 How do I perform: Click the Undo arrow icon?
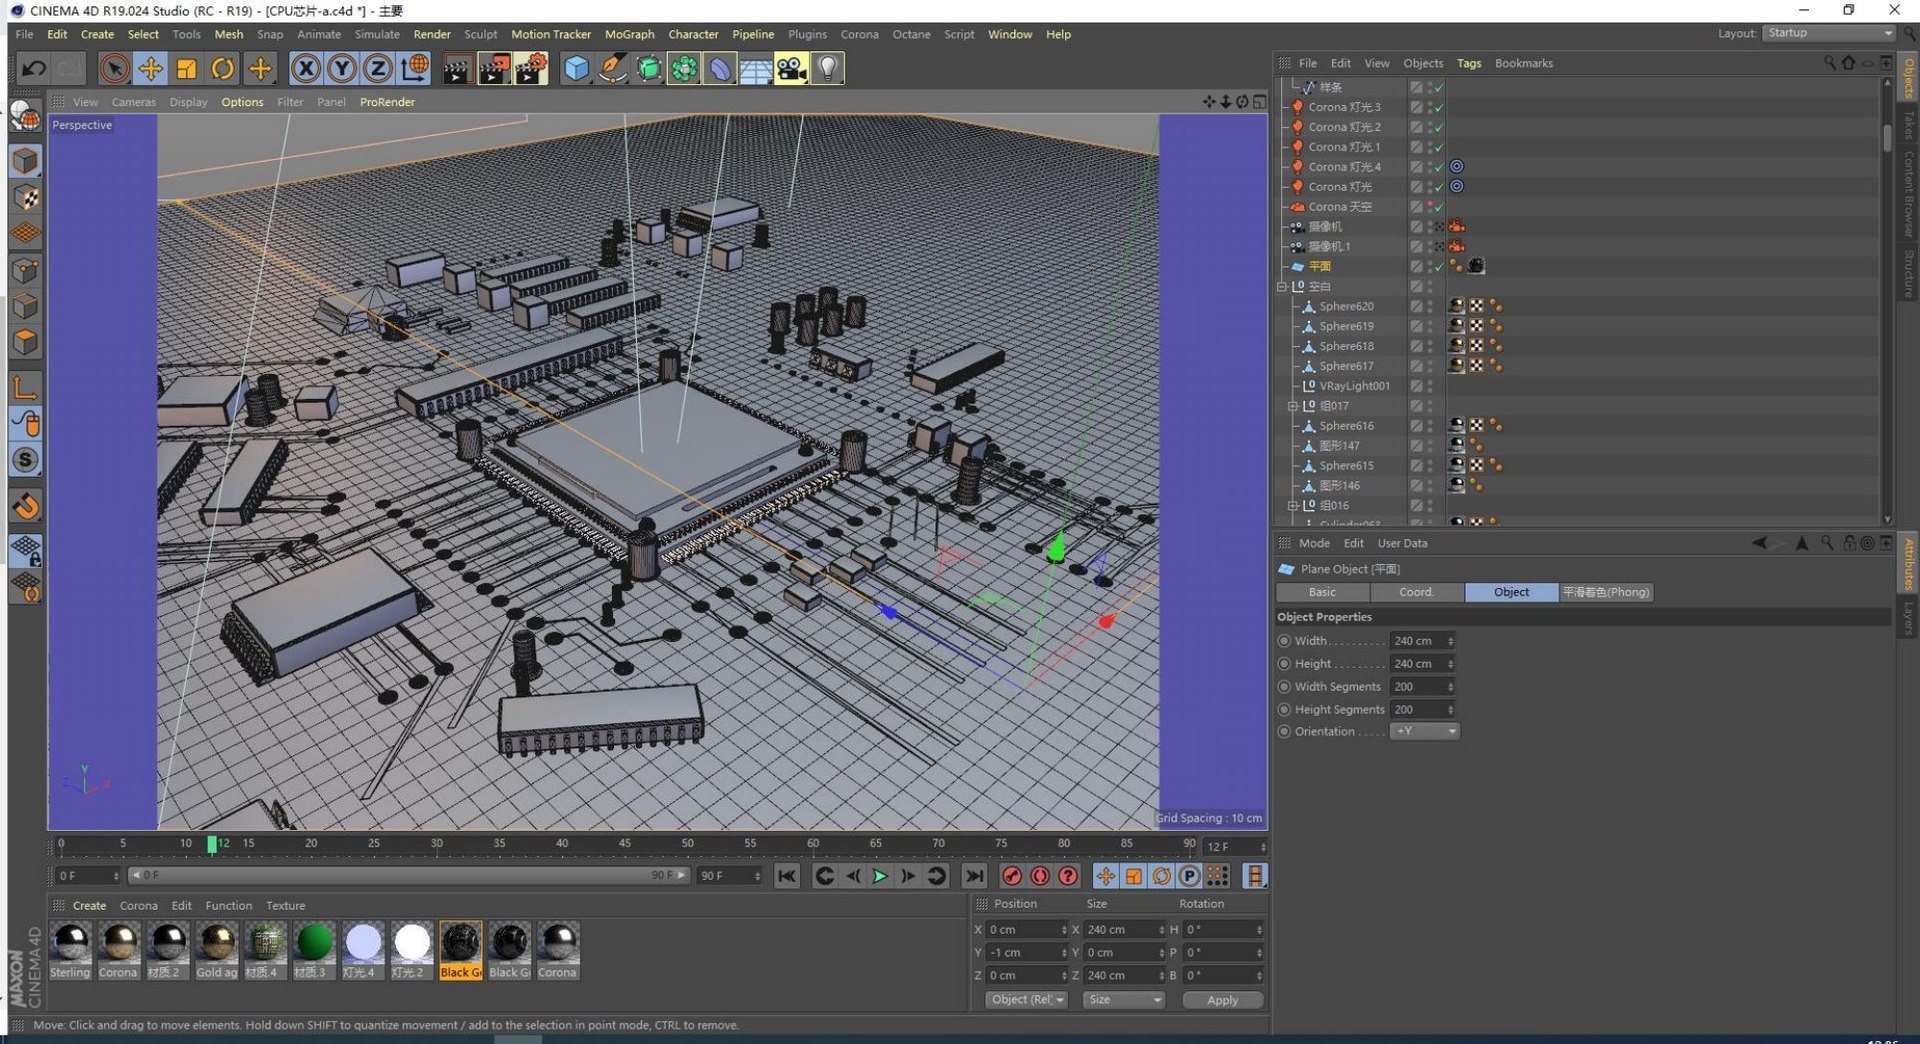click(33, 68)
